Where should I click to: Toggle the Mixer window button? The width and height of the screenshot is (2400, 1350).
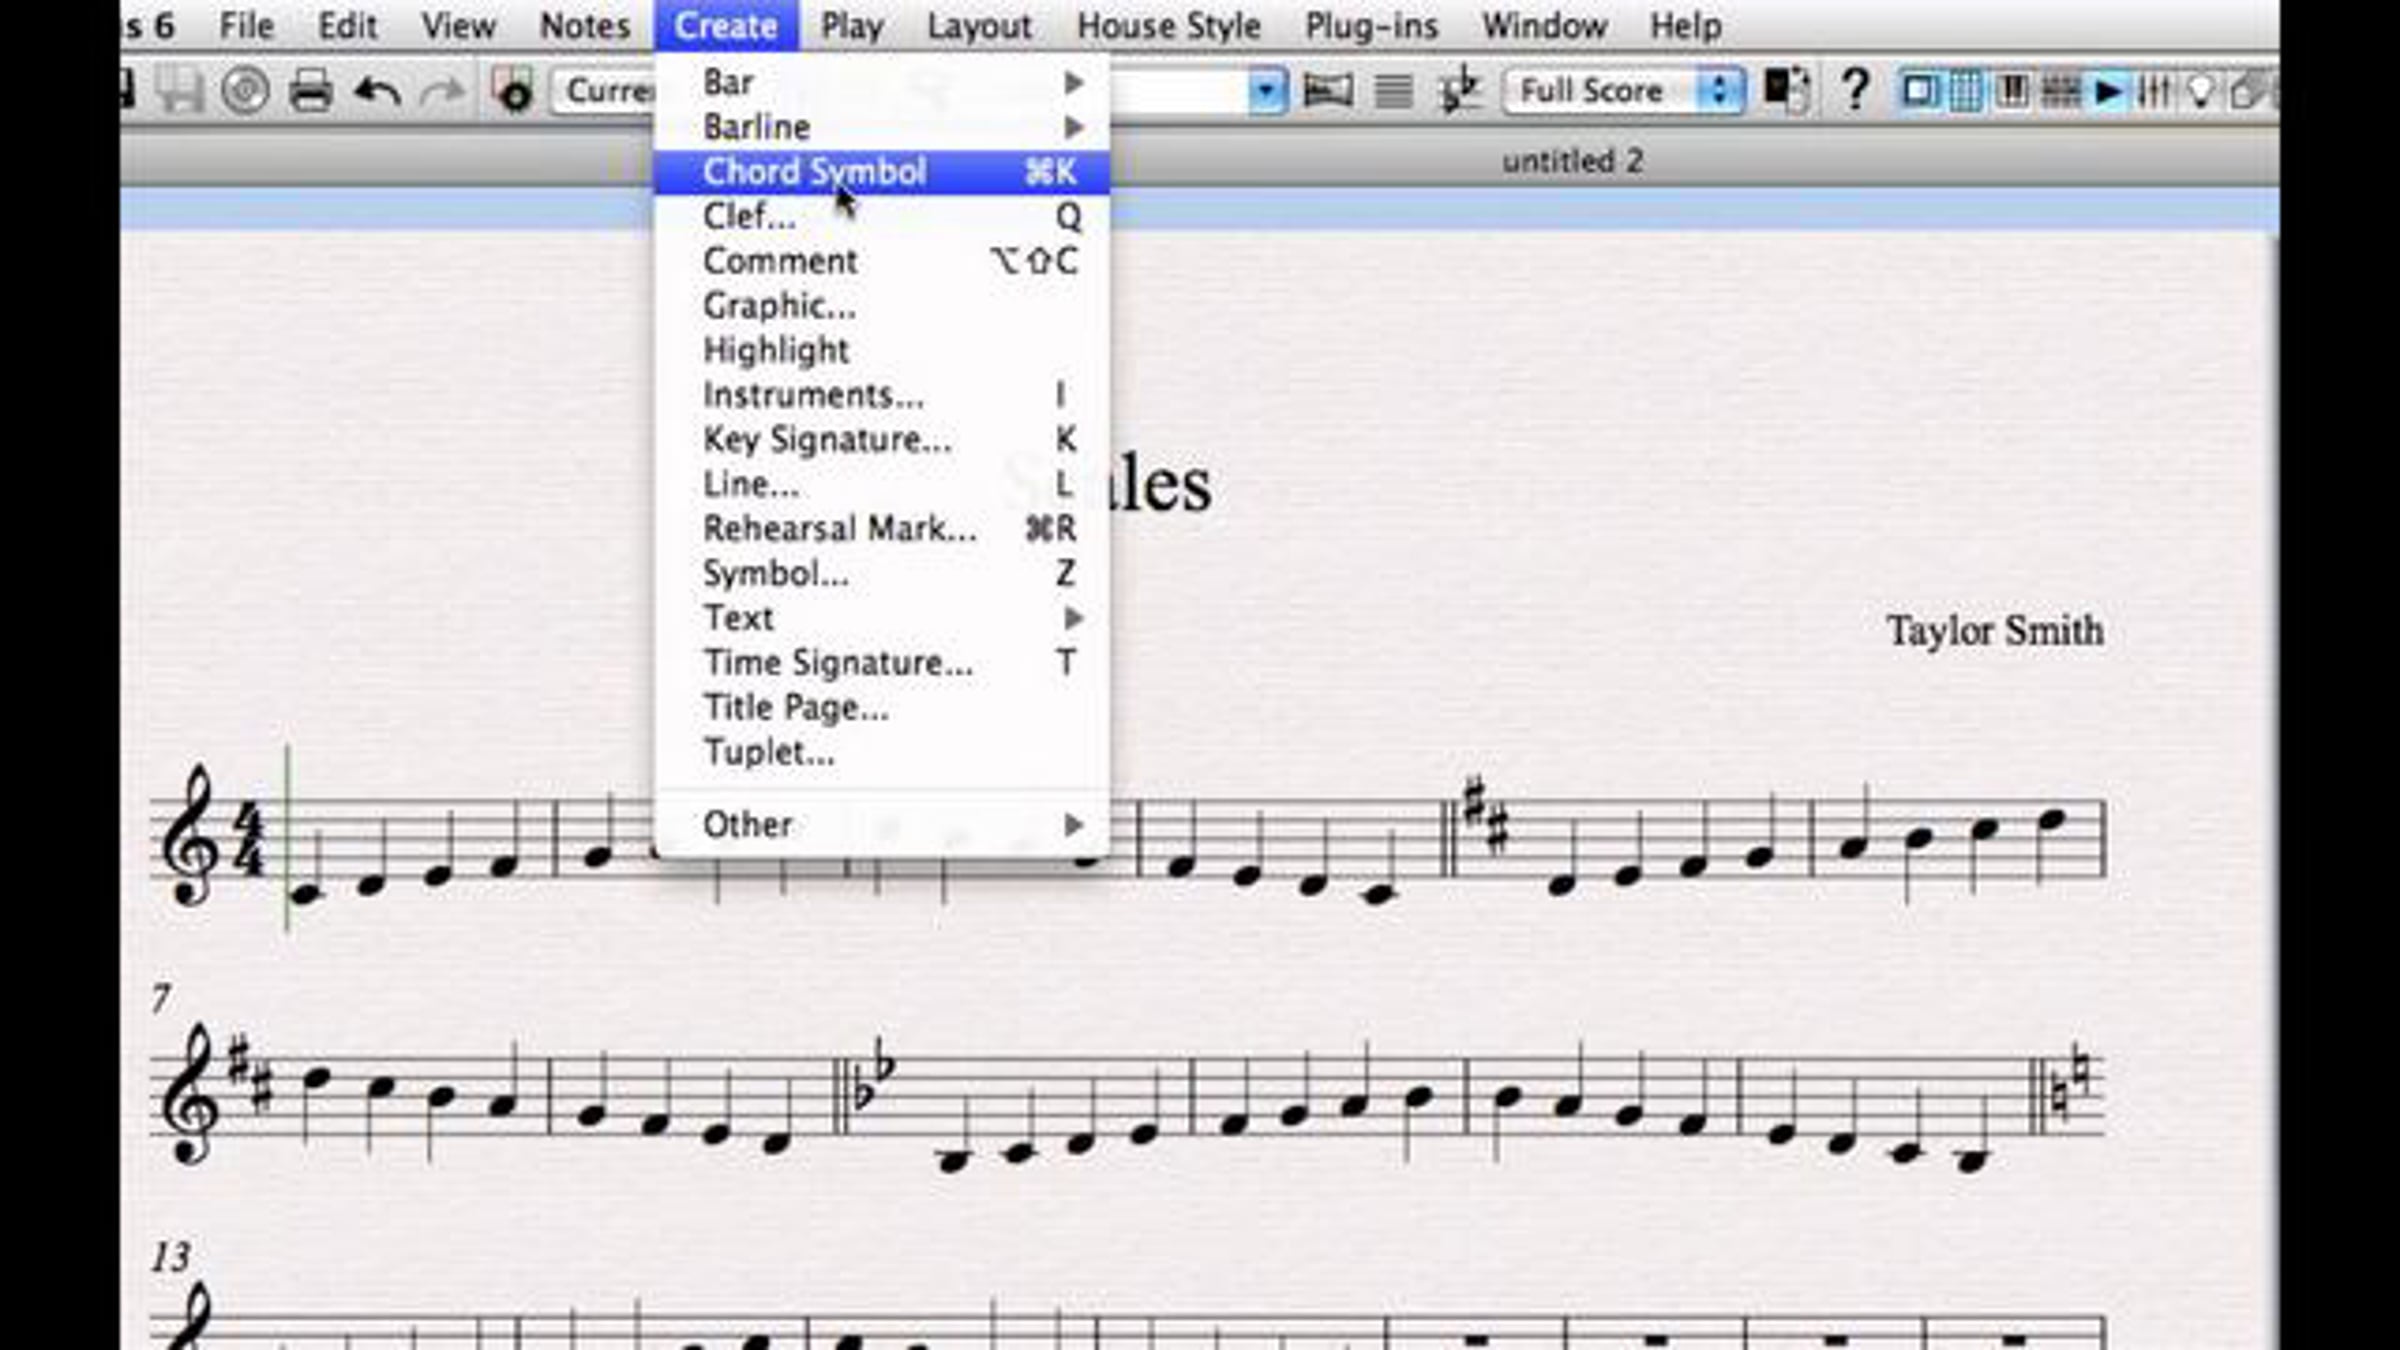click(2153, 92)
